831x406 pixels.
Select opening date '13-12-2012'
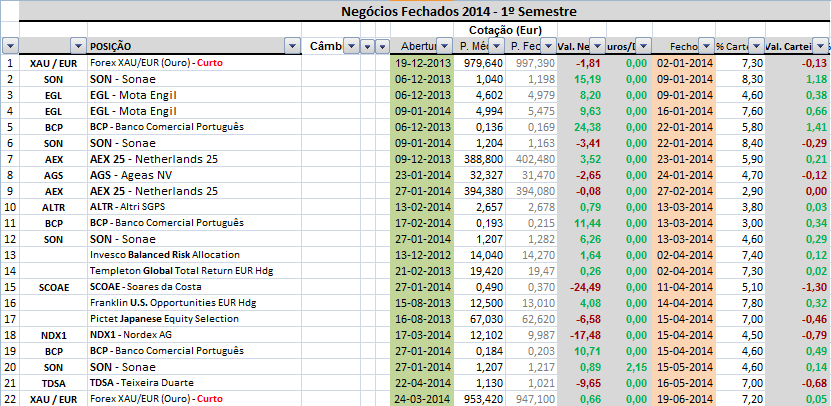(423, 255)
